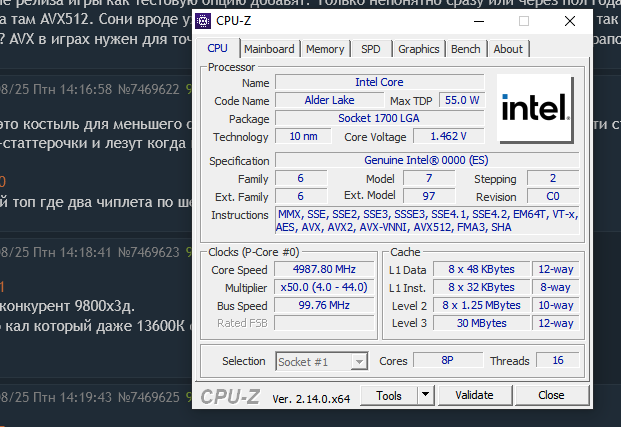Click the Technology value 10 nm
Image resolution: width=621 pixels, height=427 pixels.
tap(303, 136)
